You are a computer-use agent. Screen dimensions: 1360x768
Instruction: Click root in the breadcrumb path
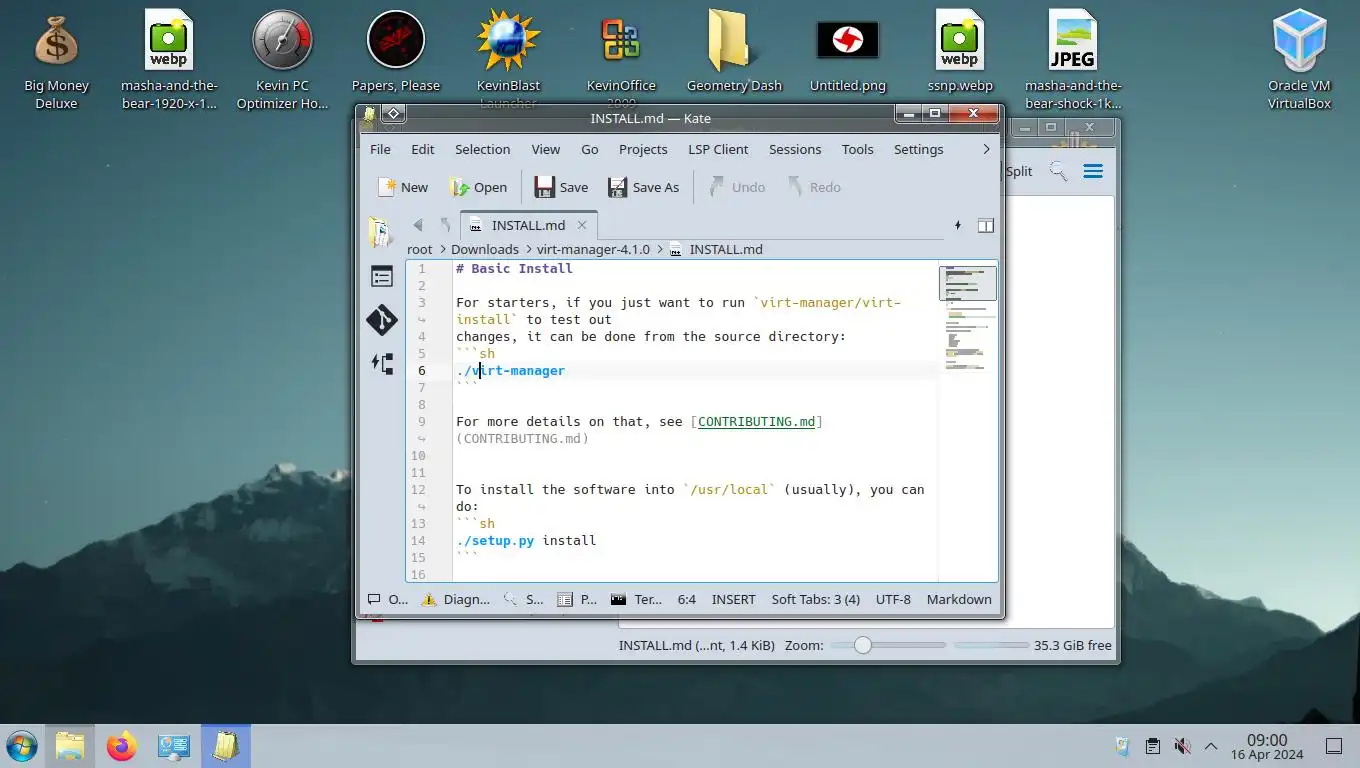[x=420, y=249]
